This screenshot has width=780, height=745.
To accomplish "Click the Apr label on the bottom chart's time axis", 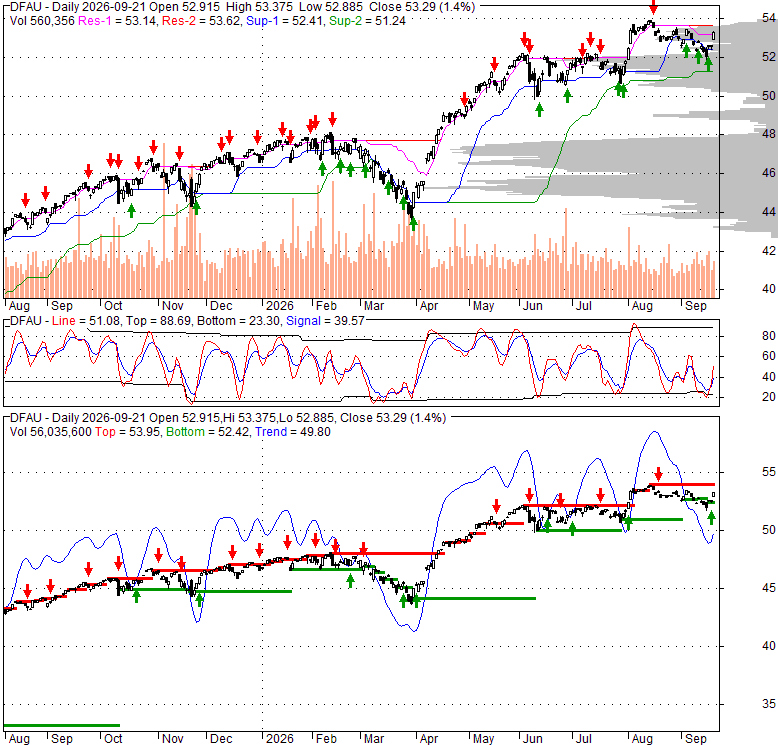I will click(x=428, y=739).
